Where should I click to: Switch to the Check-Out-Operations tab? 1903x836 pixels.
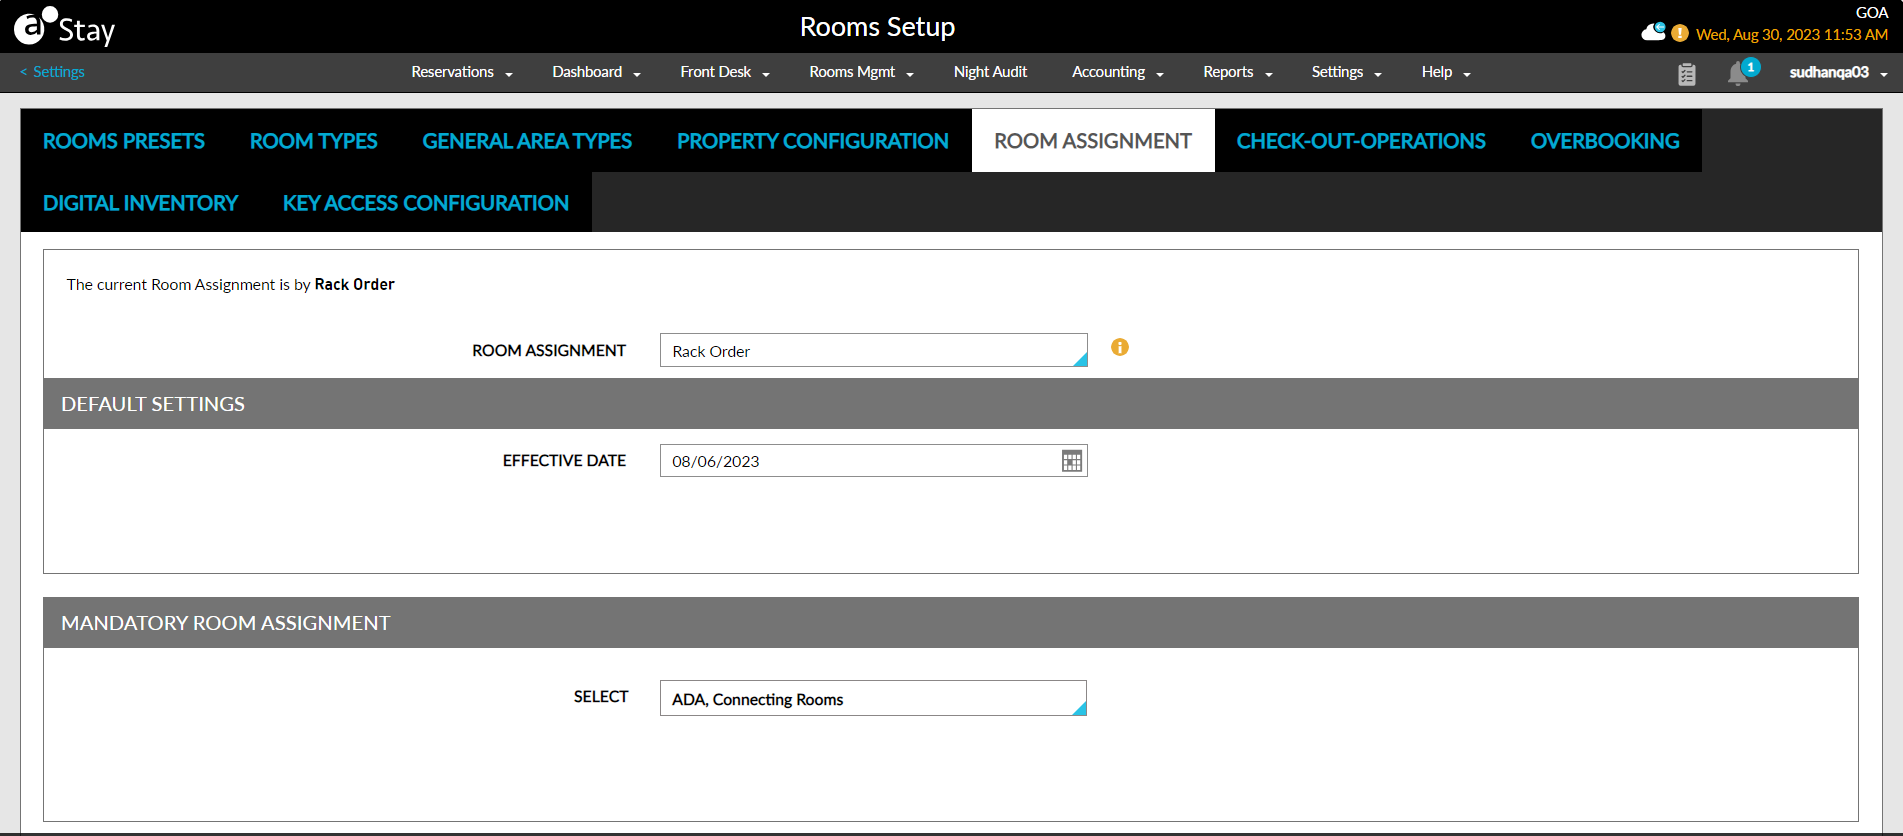(1361, 141)
